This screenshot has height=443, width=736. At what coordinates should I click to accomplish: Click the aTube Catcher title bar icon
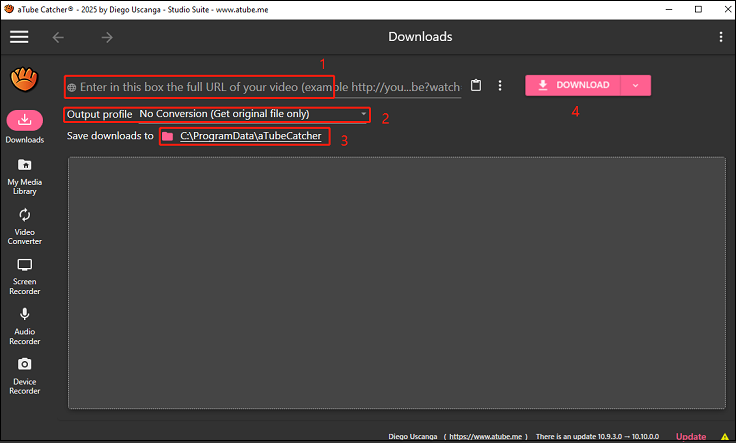point(9,9)
